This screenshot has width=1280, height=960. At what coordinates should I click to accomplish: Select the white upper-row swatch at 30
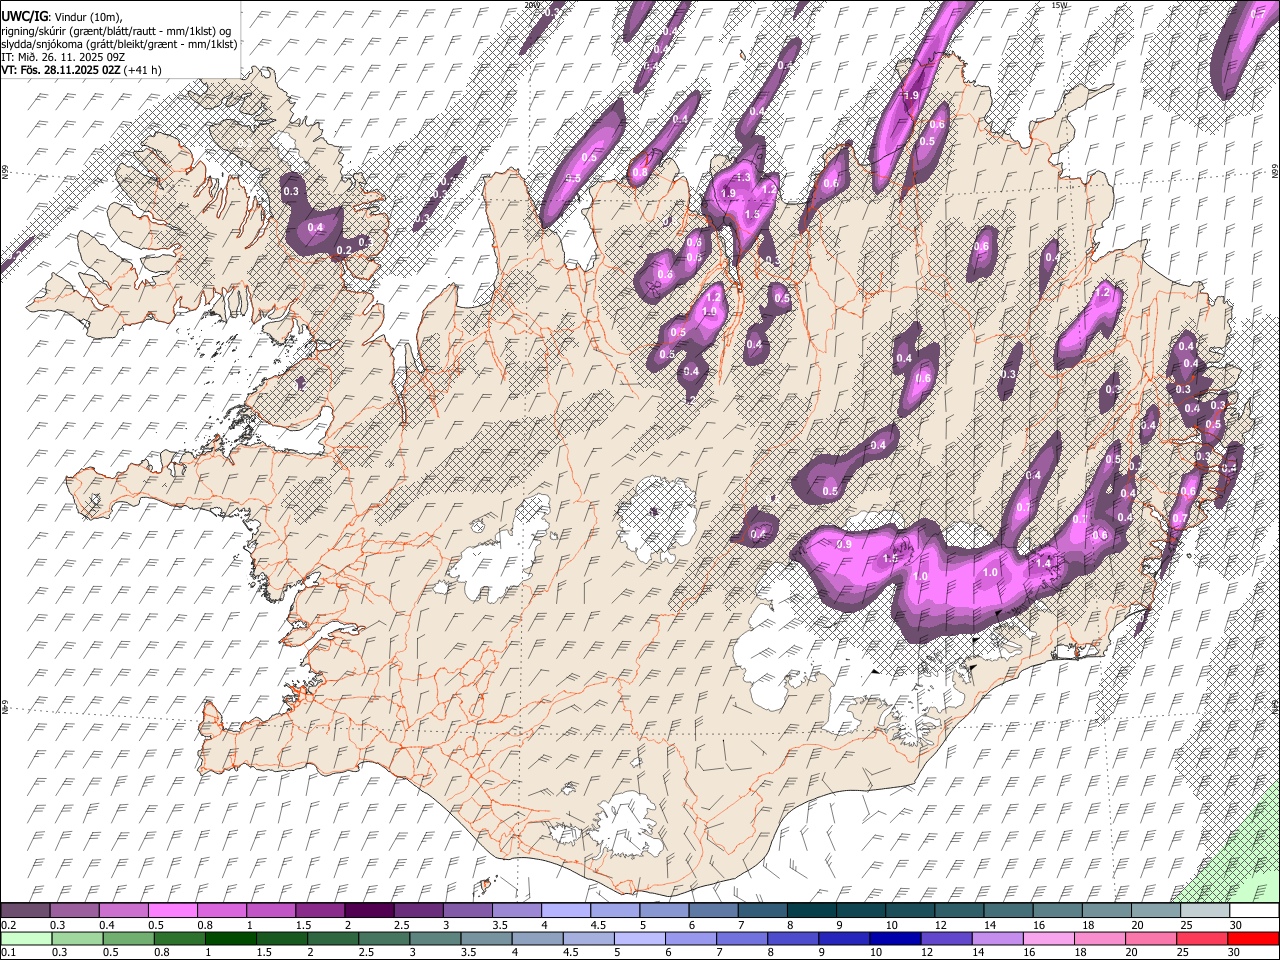click(1254, 911)
